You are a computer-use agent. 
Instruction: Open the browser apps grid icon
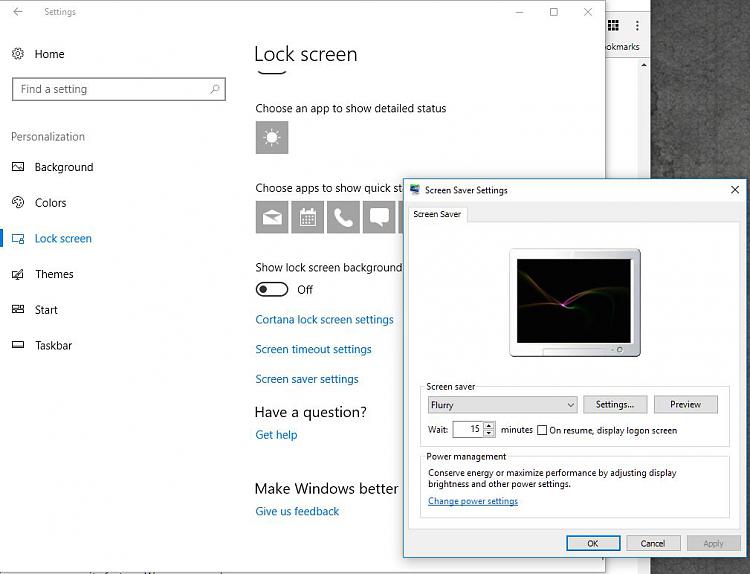(613, 25)
